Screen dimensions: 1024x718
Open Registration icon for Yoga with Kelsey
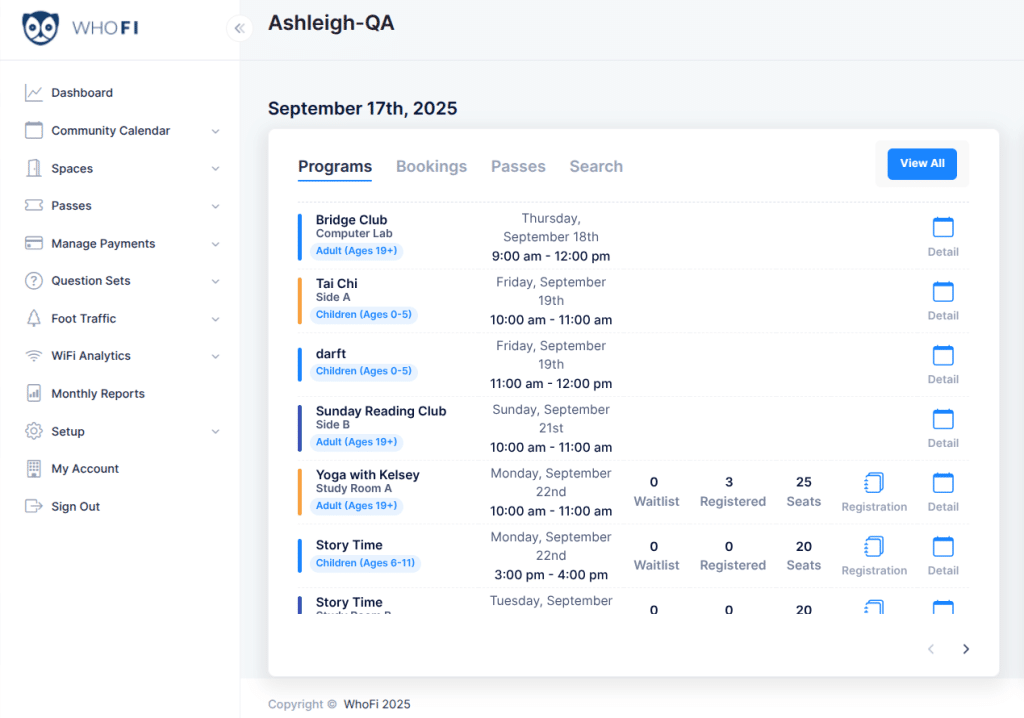[874, 484]
